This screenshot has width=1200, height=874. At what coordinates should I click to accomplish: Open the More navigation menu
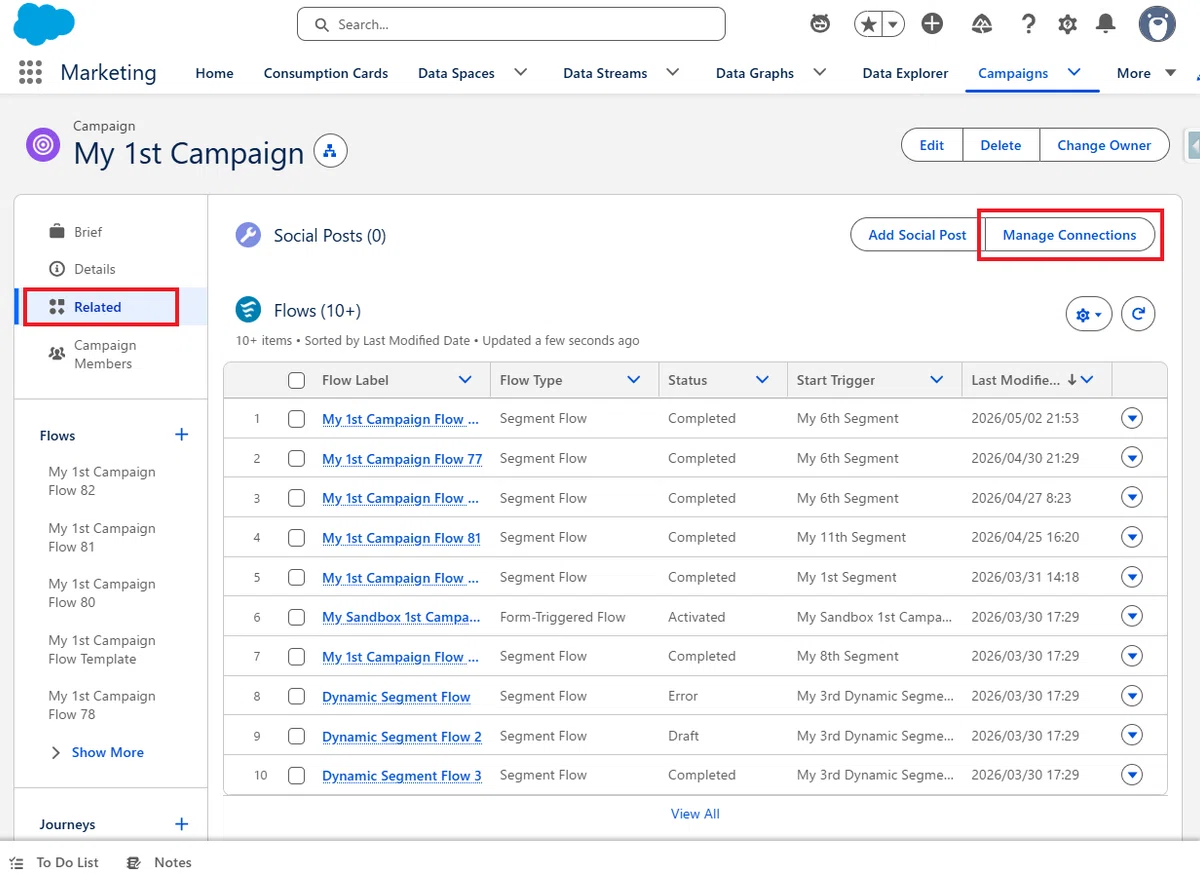(1146, 73)
